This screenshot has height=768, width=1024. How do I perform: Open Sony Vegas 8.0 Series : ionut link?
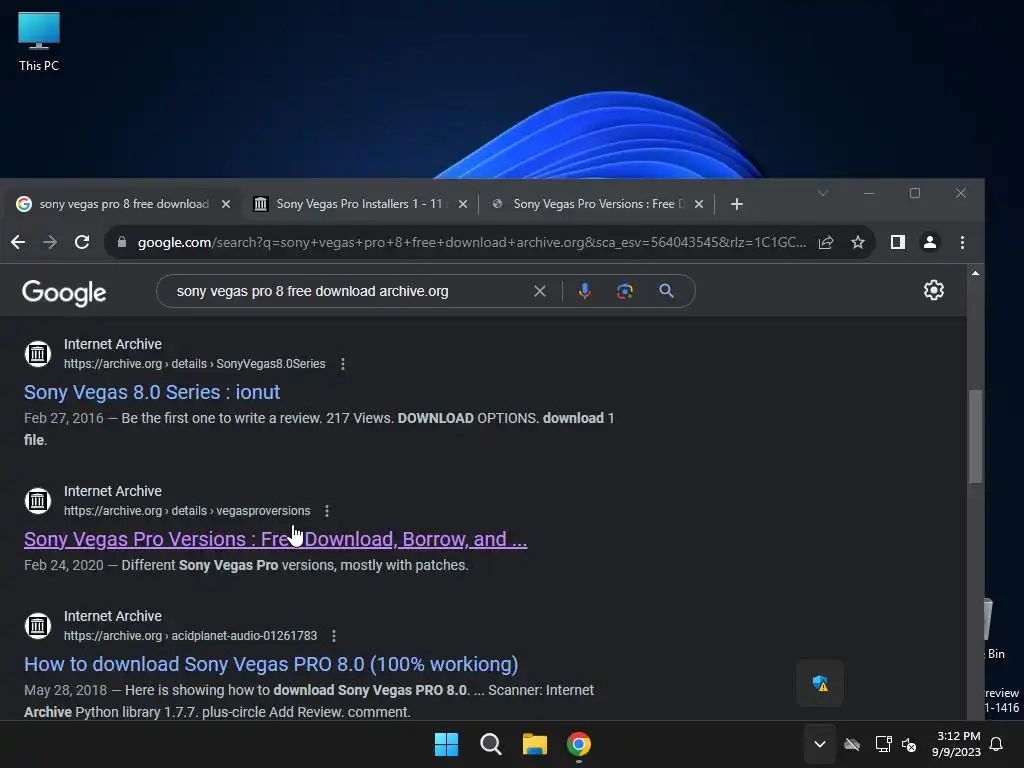tap(152, 392)
